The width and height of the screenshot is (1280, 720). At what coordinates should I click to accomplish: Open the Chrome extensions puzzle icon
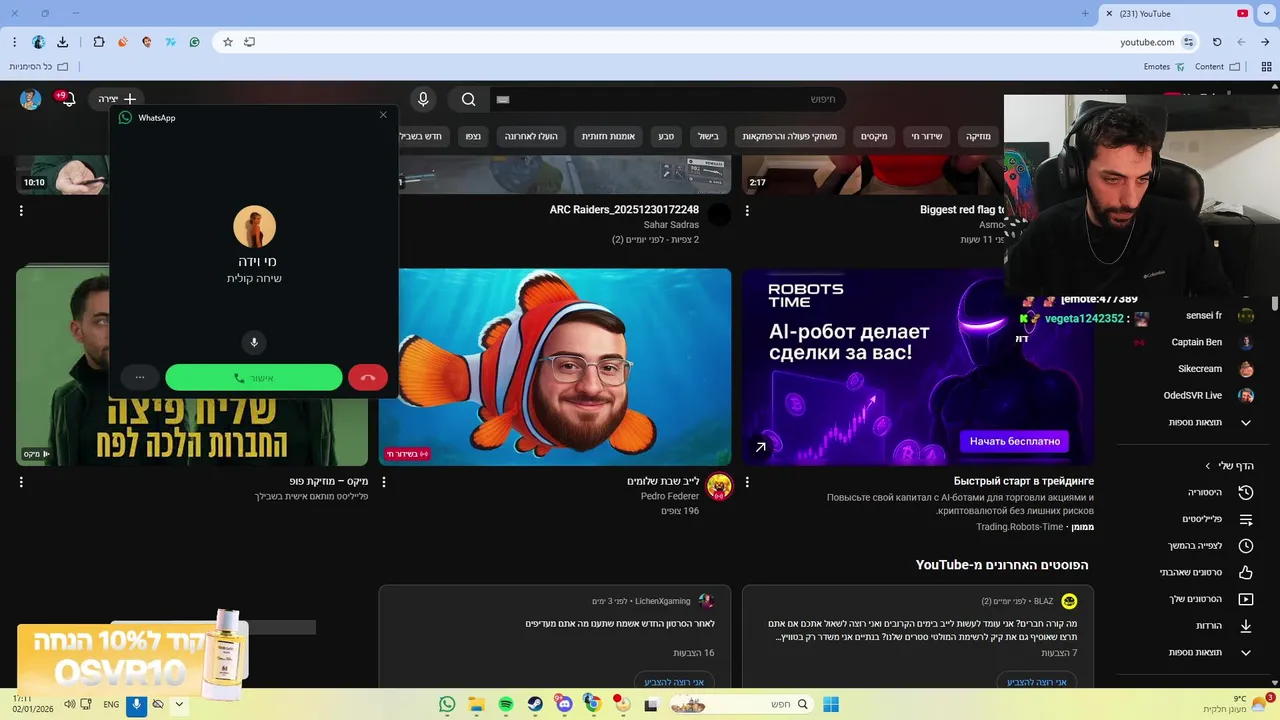coord(98,42)
